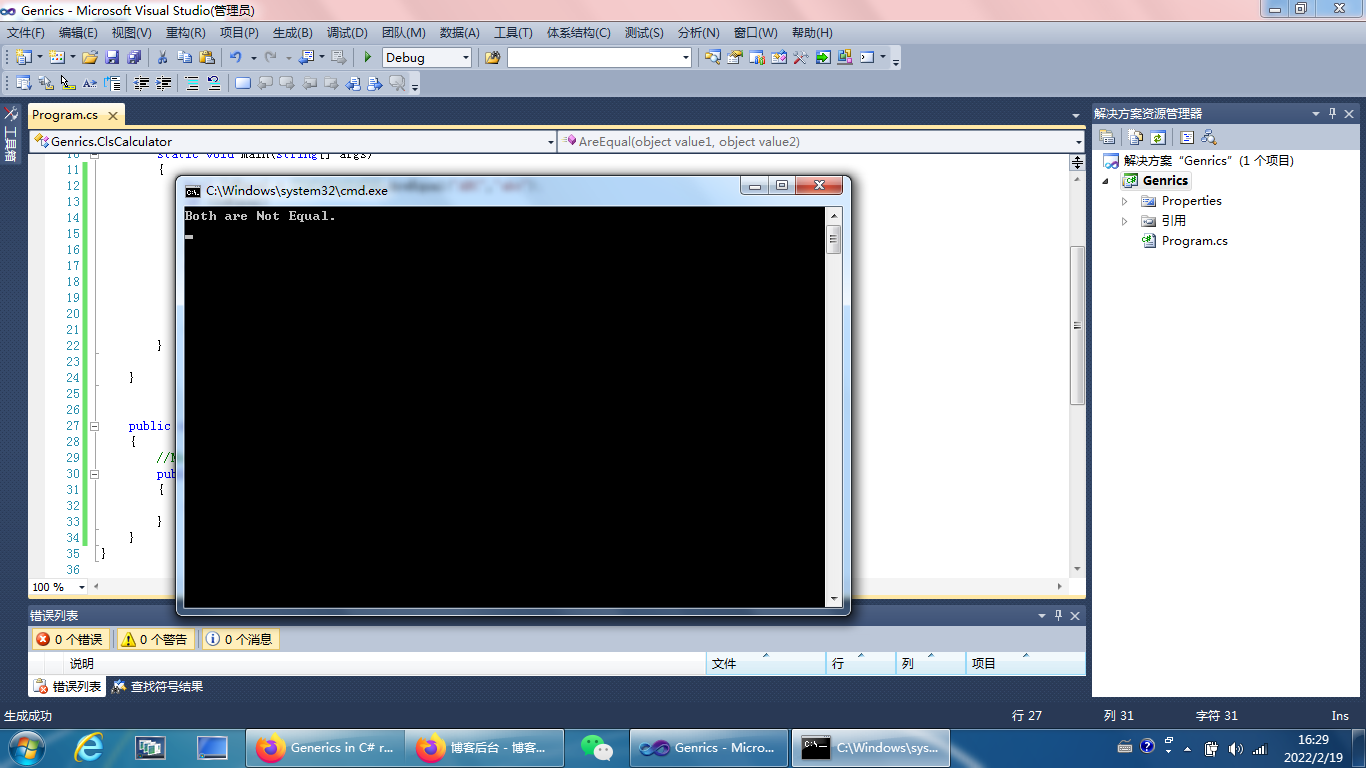Open the 调试(D) debug menu
This screenshot has height=768, width=1366.
pyautogui.click(x=347, y=32)
